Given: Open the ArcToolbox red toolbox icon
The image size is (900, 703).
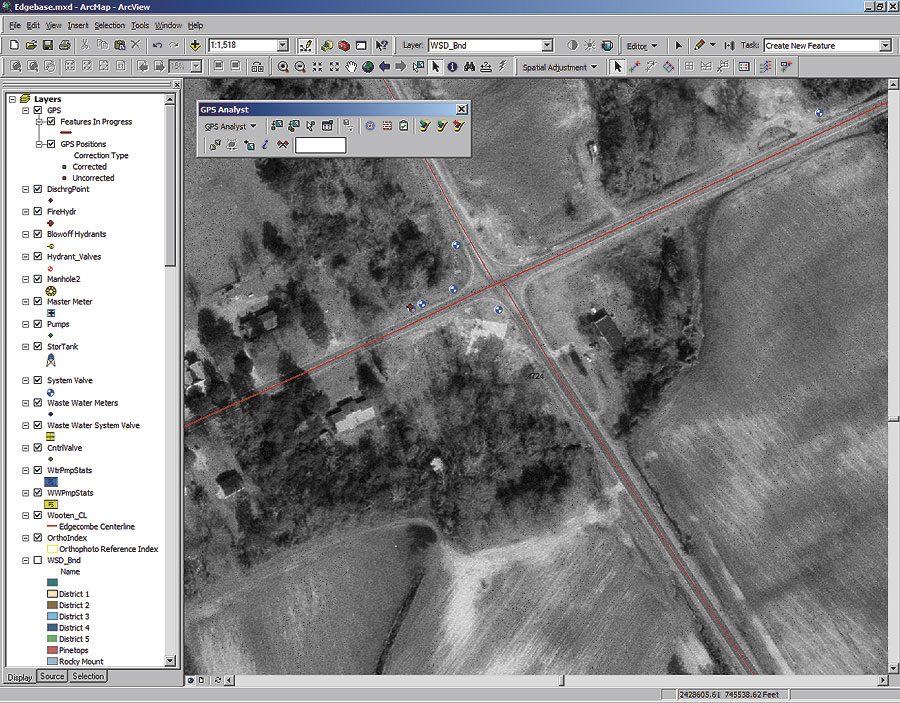Looking at the screenshot, I should tap(344, 45).
